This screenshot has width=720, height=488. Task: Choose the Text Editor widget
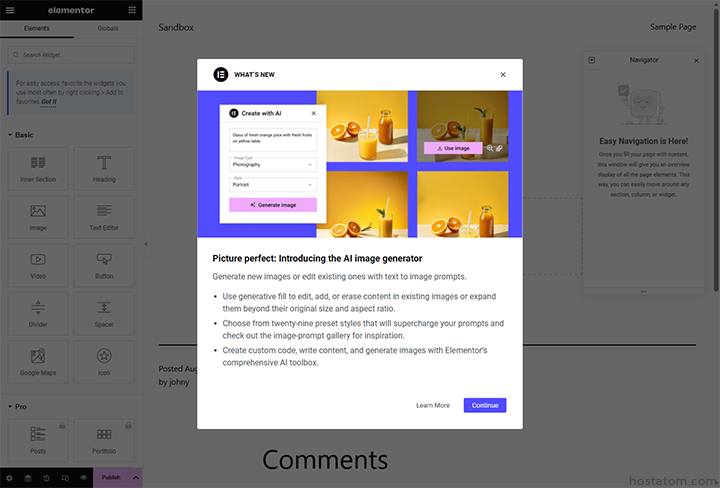(104, 214)
